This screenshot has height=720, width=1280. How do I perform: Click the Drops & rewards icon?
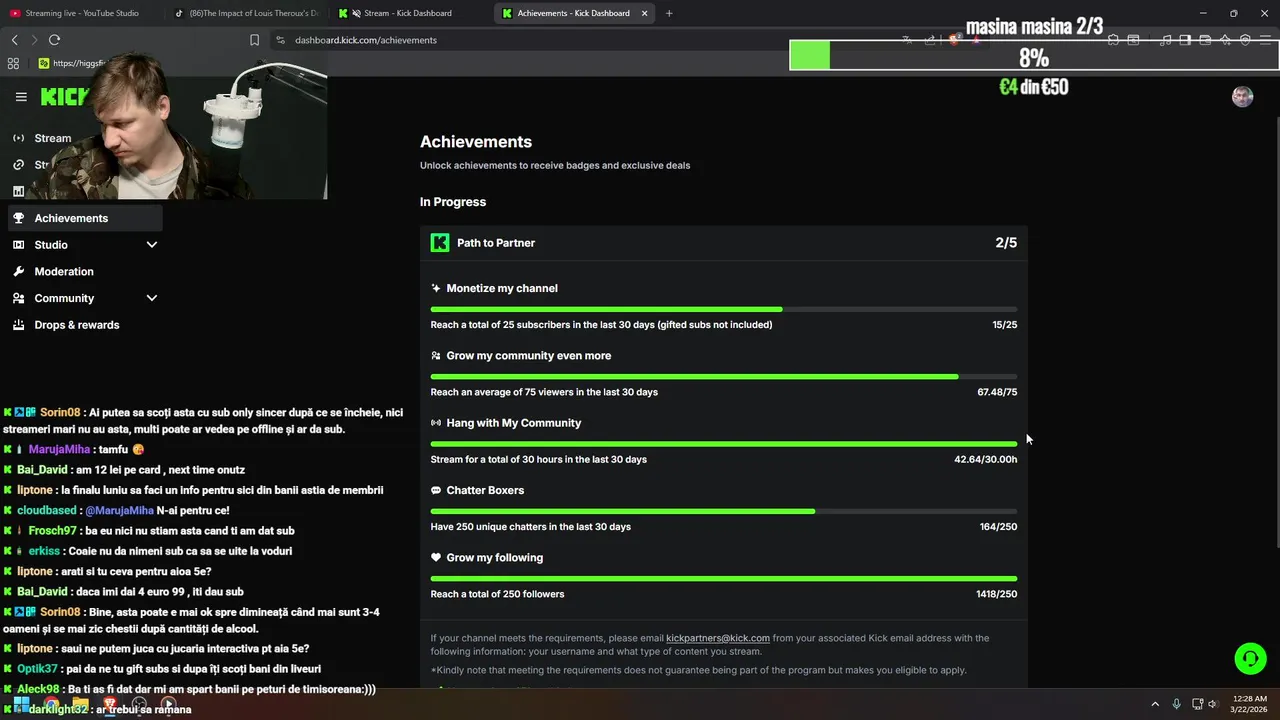pyautogui.click(x=18, y=325)
